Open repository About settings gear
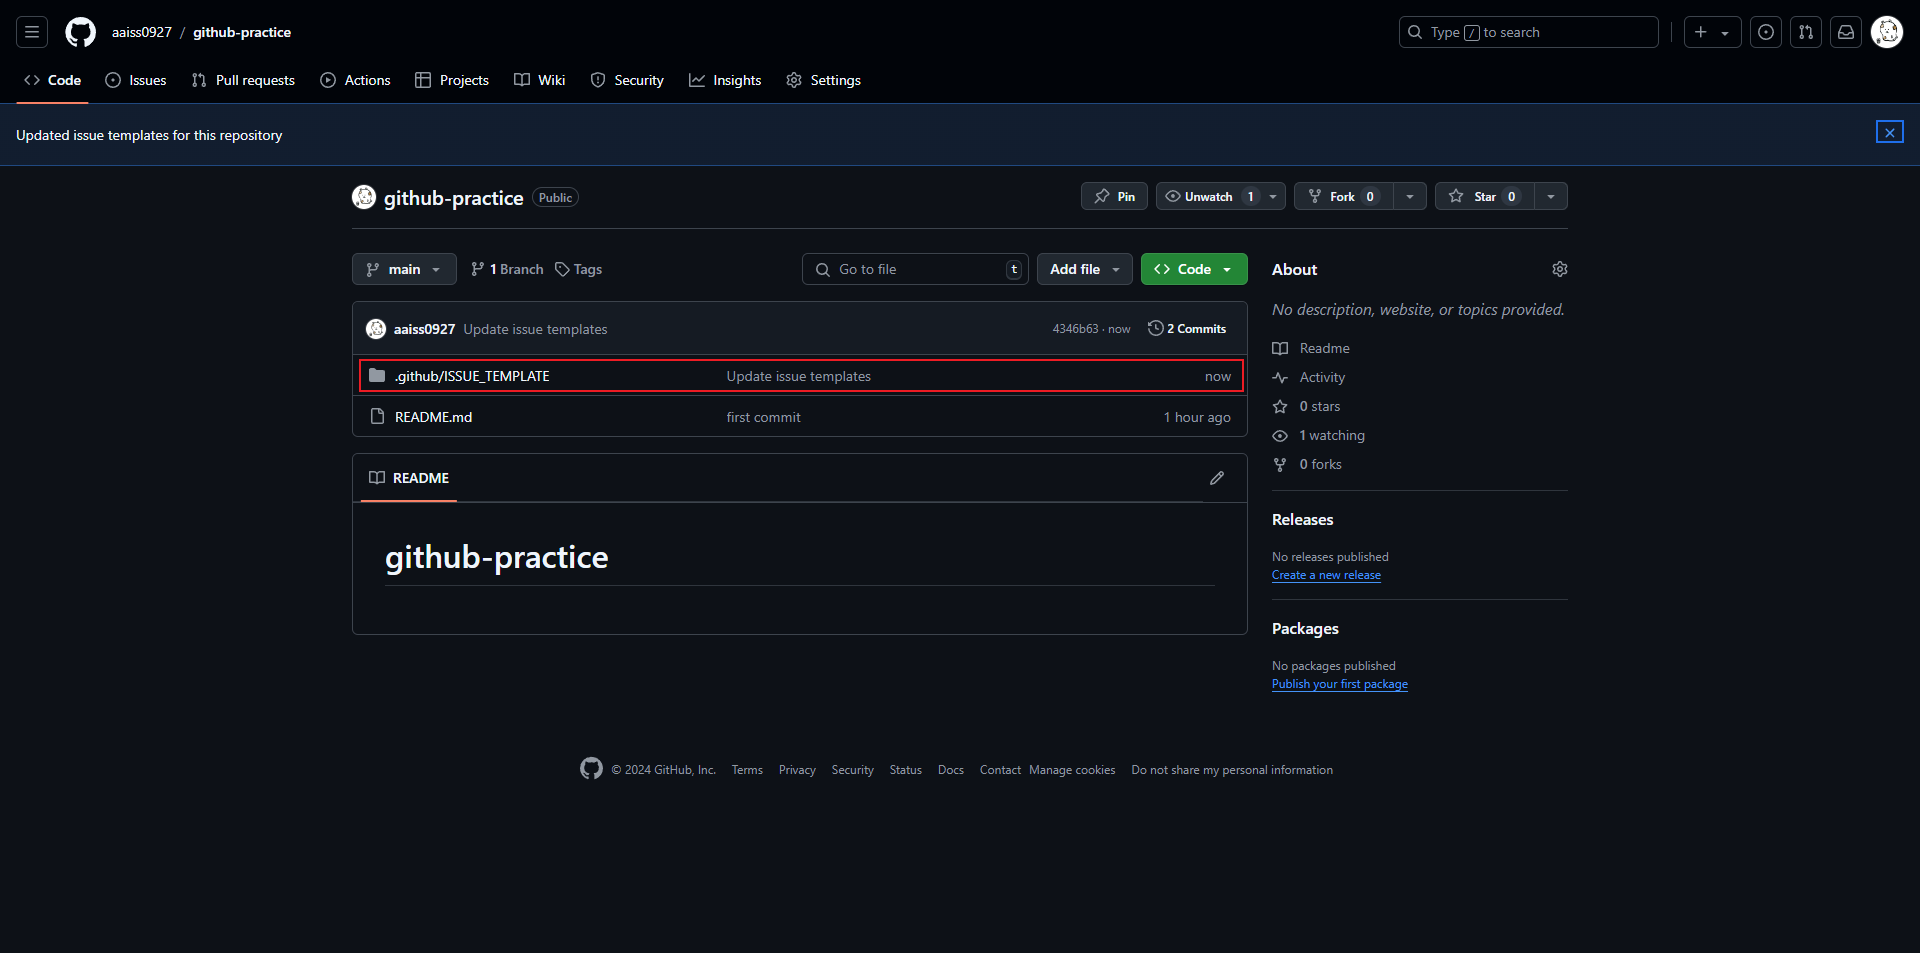 (x=1560, y=269)
